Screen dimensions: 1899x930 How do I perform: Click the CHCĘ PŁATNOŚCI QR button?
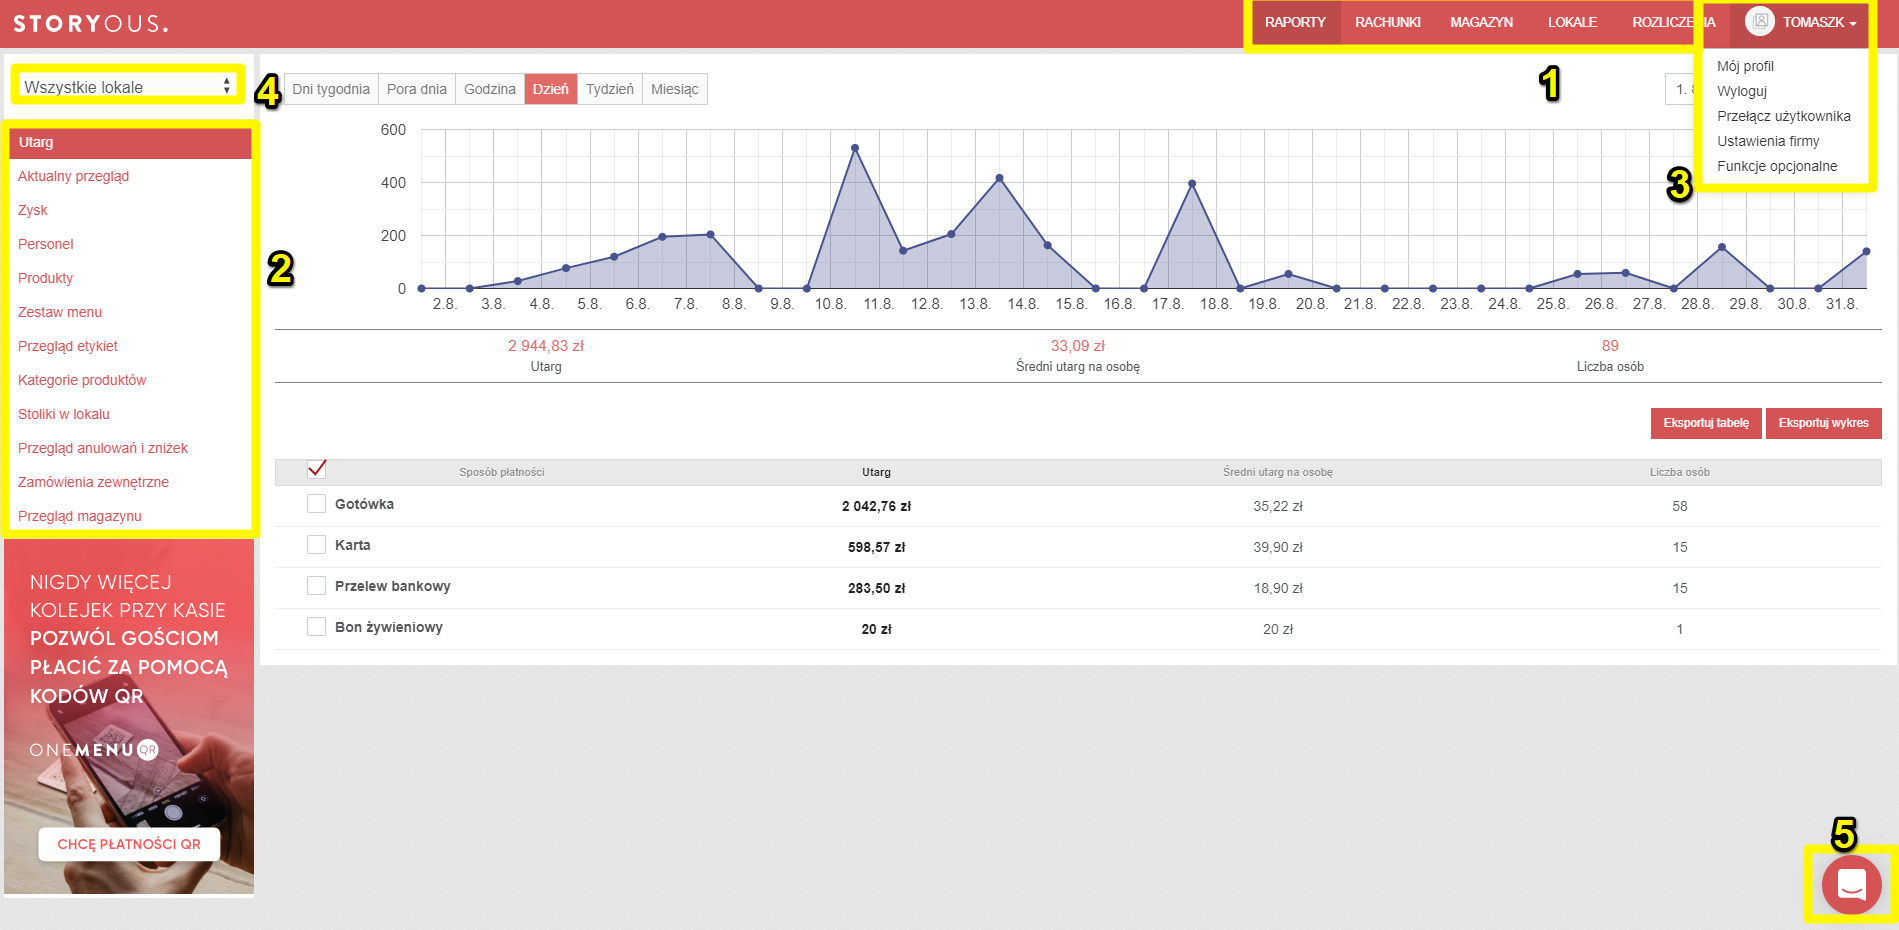(x=129, y=844)
